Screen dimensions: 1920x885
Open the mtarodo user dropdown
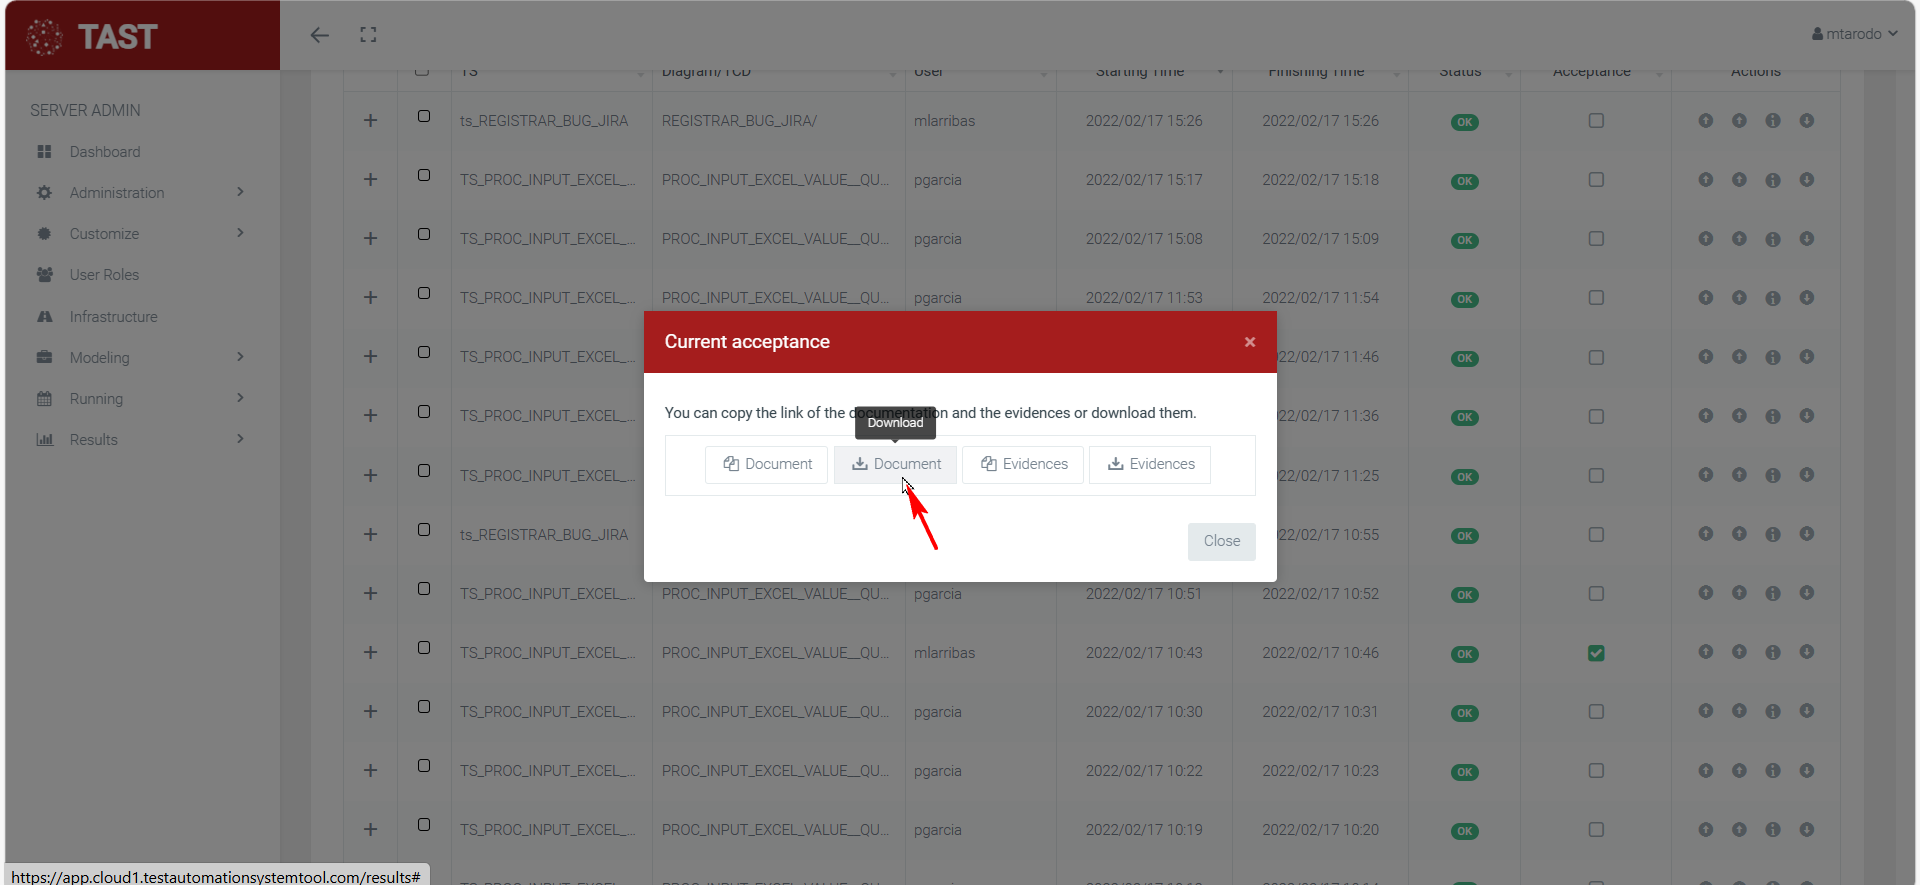[1854, 34]
